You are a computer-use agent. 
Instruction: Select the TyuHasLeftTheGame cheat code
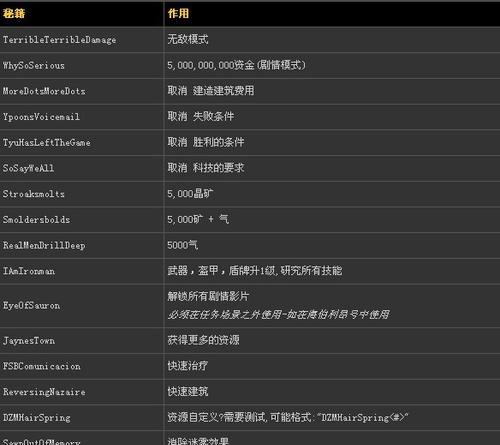[x=47, y=143]
